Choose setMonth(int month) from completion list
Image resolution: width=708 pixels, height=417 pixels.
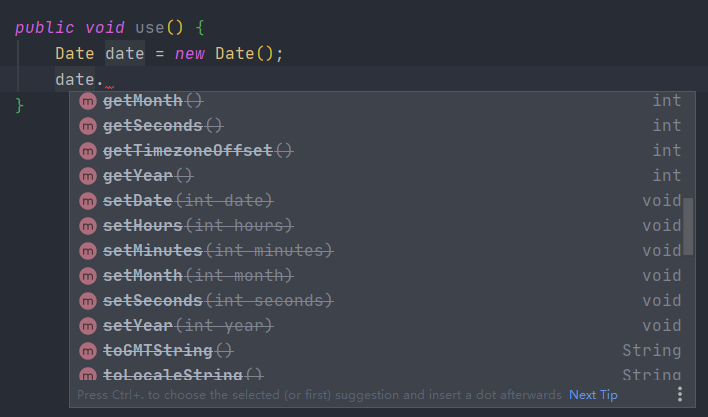382,276
